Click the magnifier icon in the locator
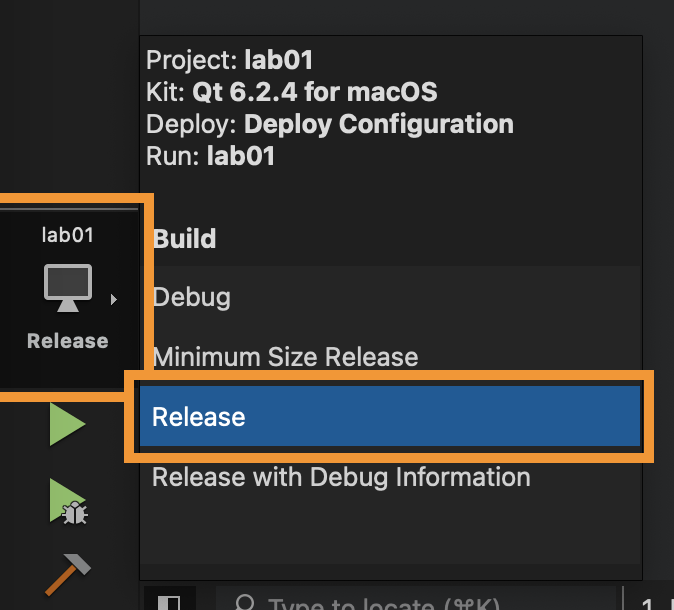Viewport: 674px width, 610px height. (x=245, y=602)
